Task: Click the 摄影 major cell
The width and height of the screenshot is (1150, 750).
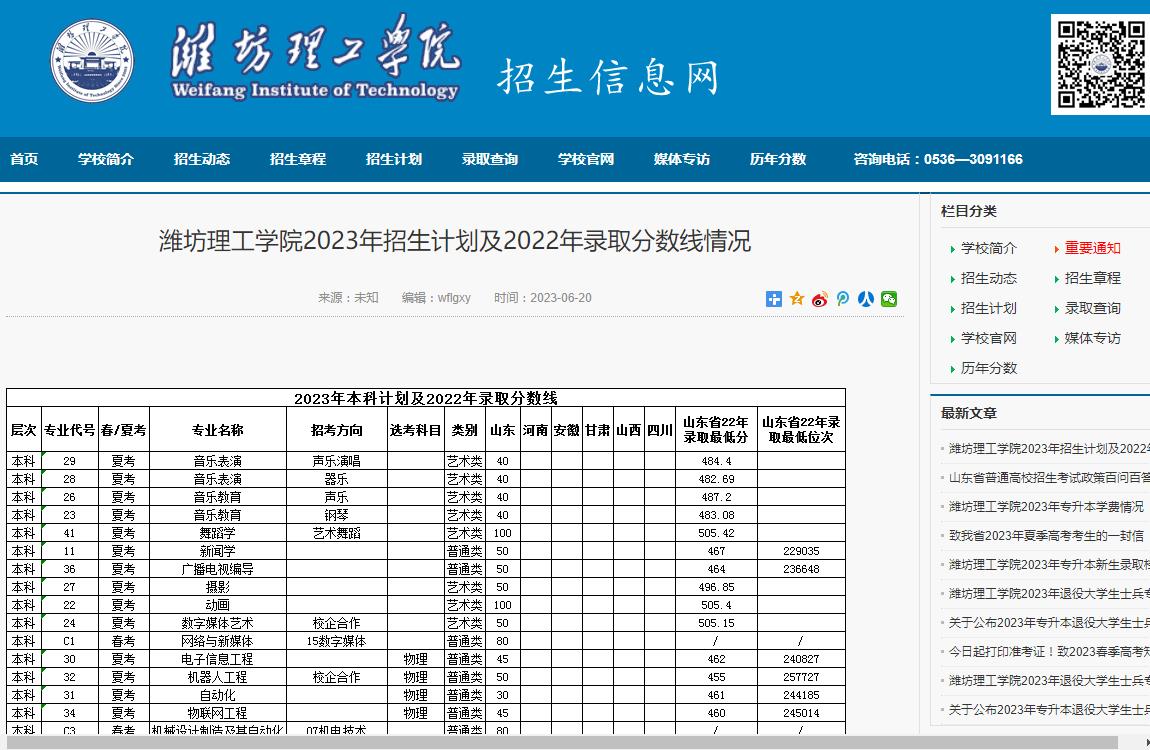Action: click(x=218, y=587)
